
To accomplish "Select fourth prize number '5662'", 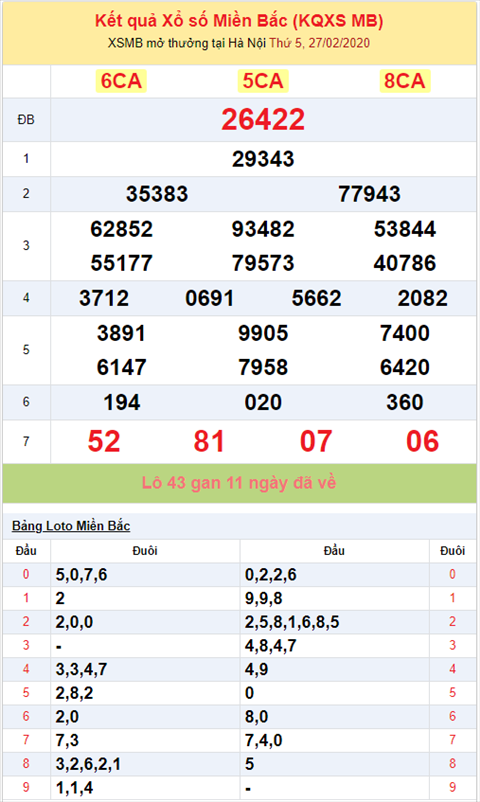I will click(316, 298).
